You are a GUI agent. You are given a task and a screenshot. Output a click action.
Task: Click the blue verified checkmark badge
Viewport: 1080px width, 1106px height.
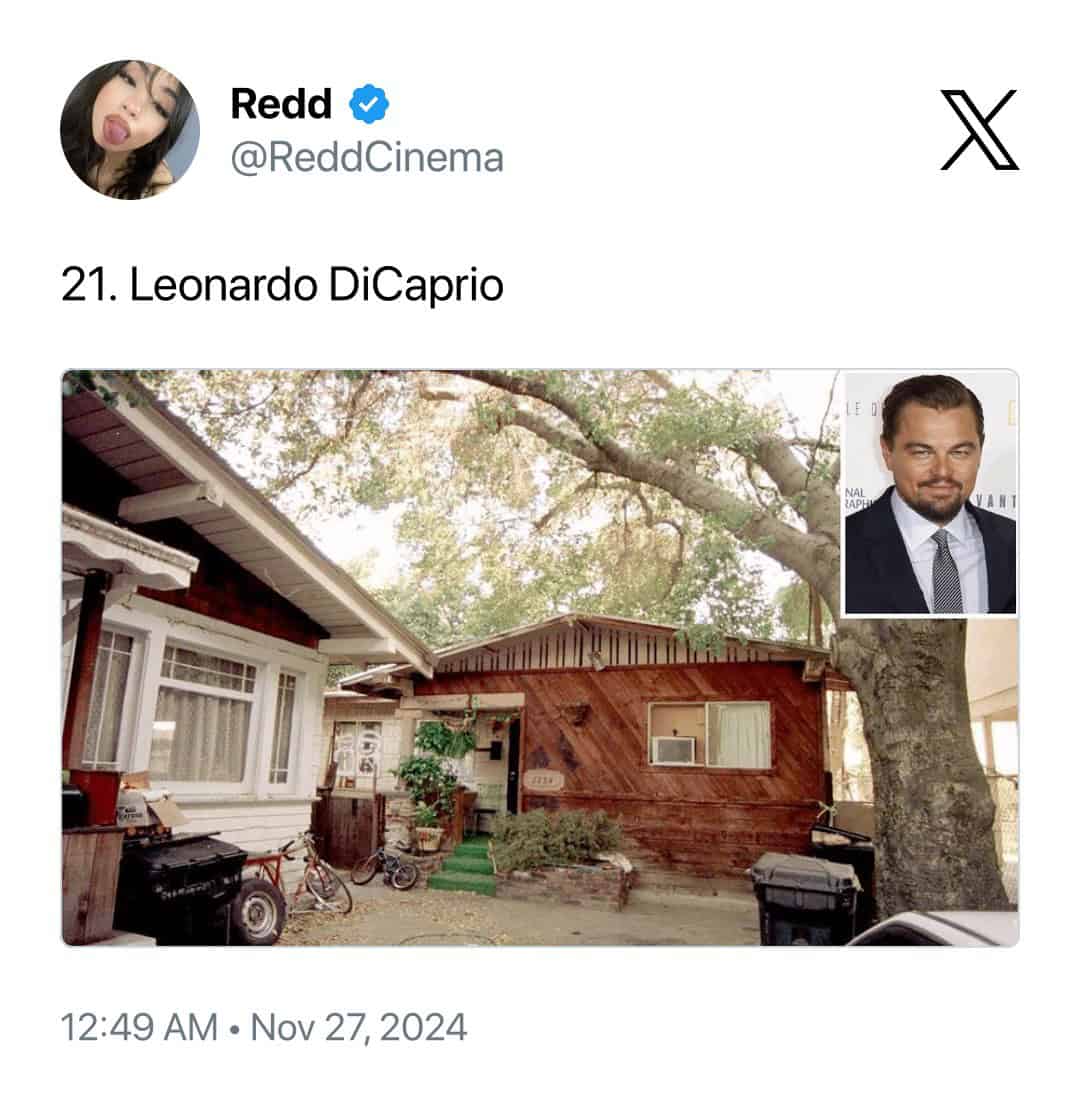(x=369, y=104)
